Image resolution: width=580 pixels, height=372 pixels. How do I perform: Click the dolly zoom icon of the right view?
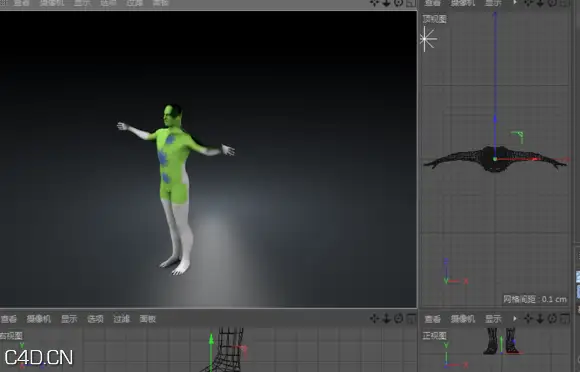[386, 318]
